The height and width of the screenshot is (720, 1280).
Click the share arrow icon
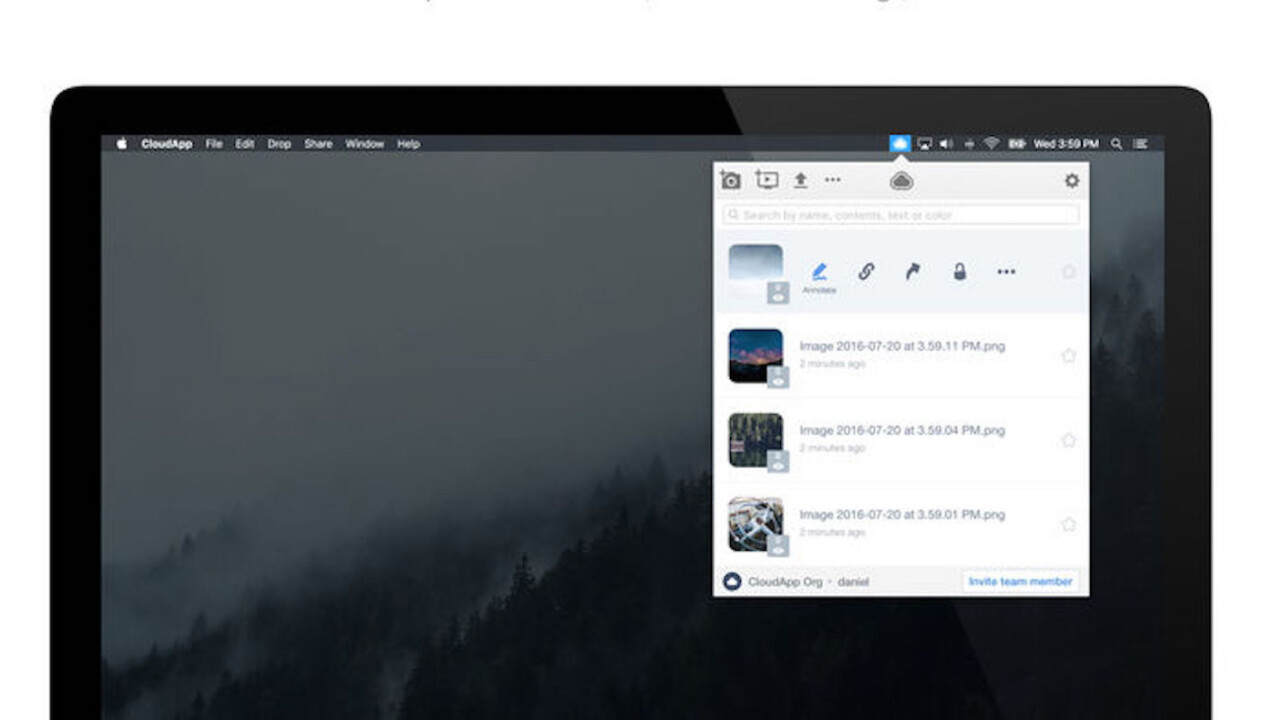click(x=912, y=271)
